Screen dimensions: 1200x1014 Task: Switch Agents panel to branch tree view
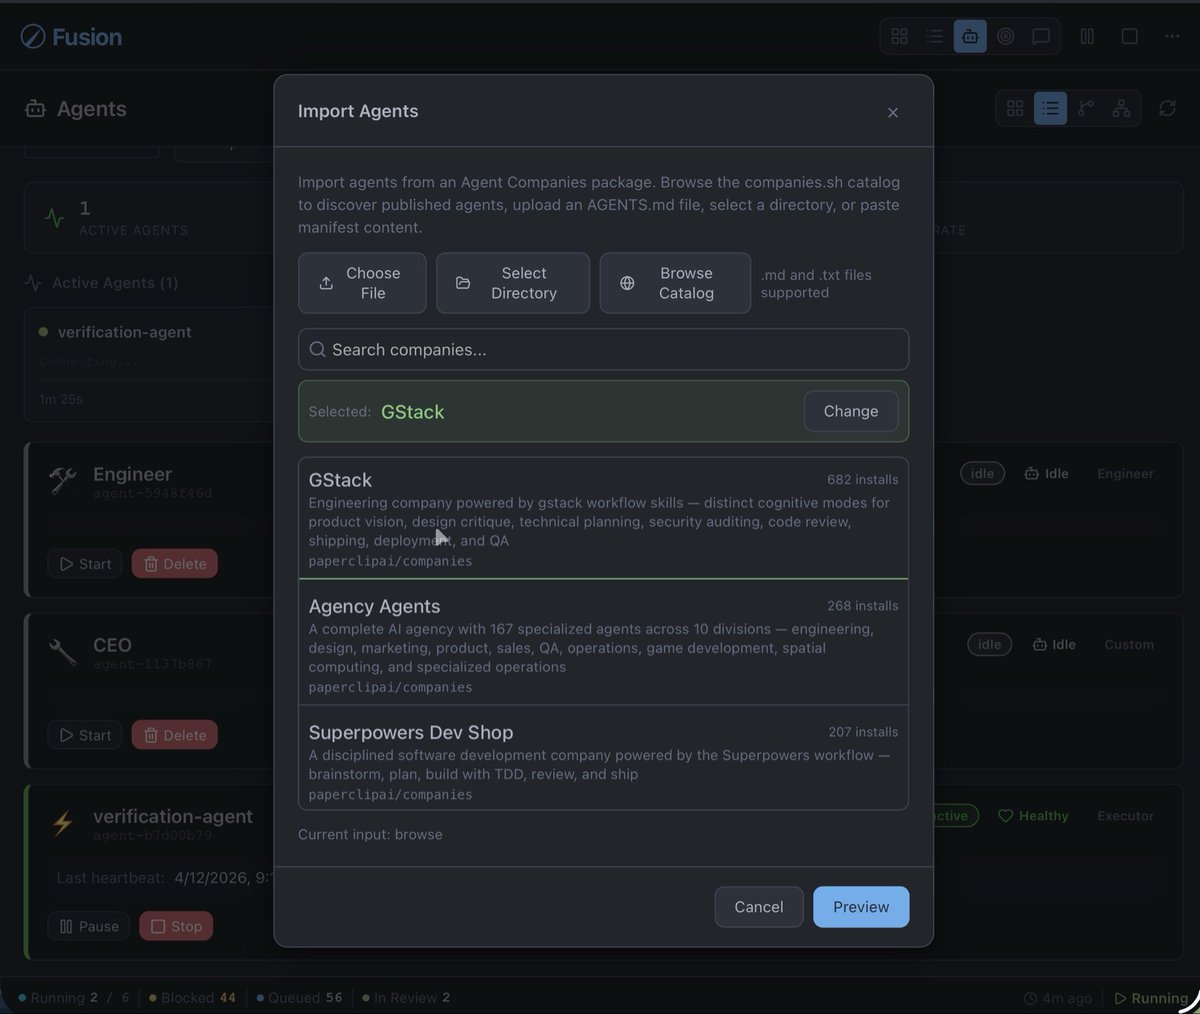(1086, 109)
